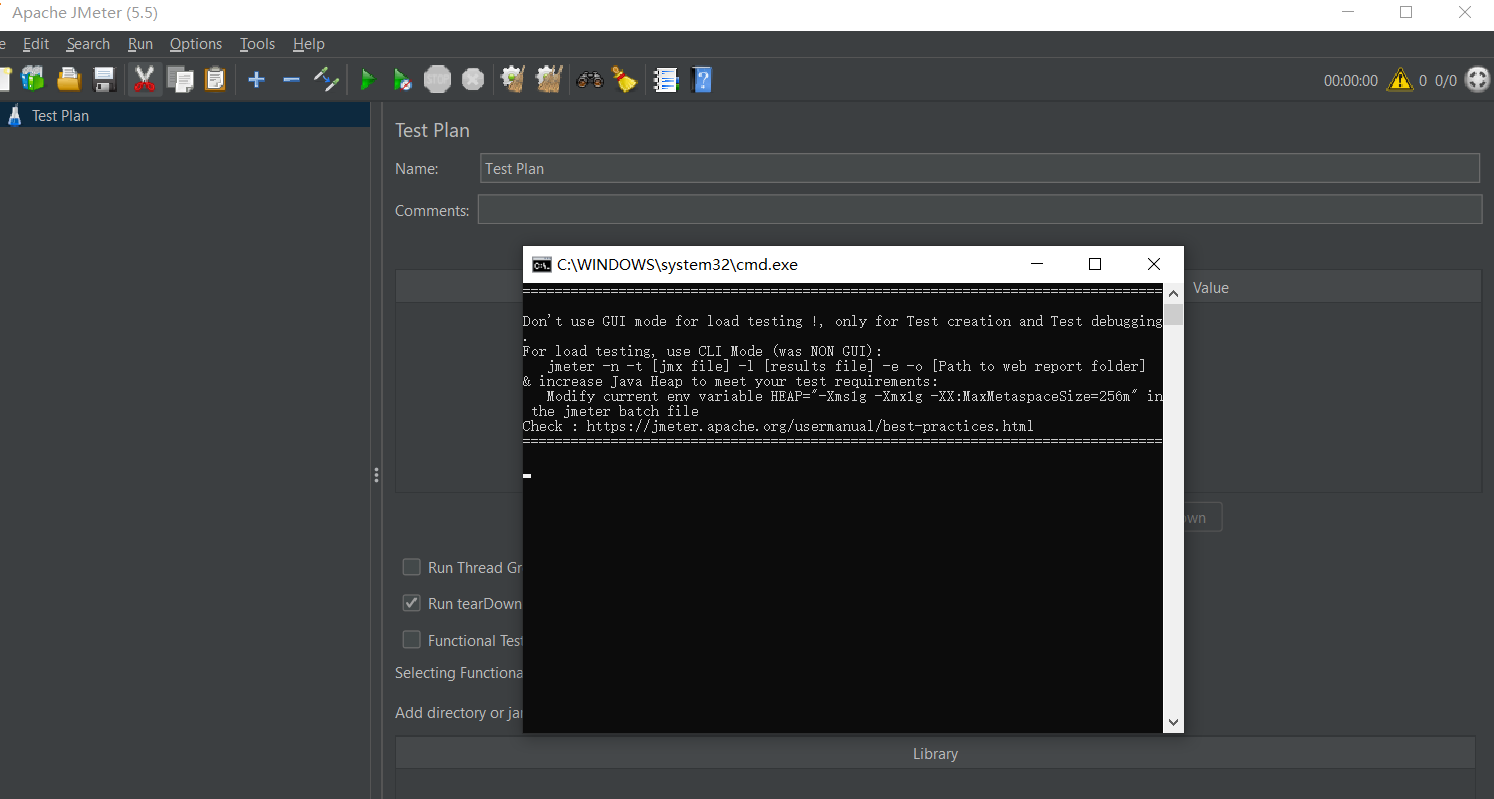Reset search with the broom icon
The width and height of the screenshot is (1494, 799).
pyautogui.click(x=625, y=79)
